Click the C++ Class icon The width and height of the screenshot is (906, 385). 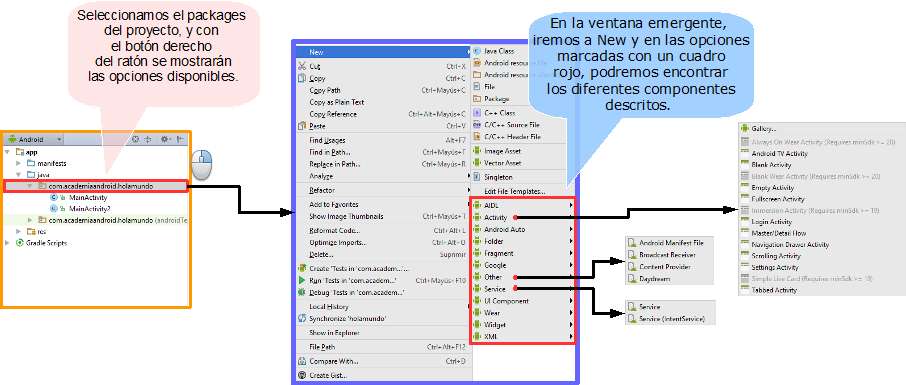click(x=477, y=113)
